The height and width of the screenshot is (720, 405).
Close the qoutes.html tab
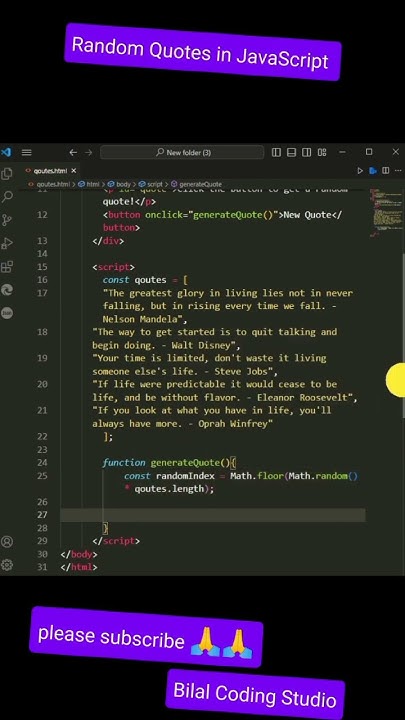tap(74, 171)
